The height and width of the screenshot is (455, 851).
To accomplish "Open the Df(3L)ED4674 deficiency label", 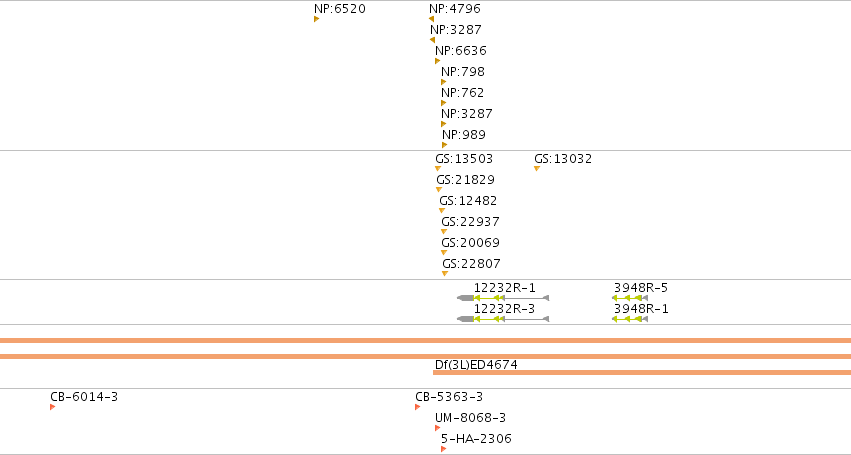I will pyautogui.click(x=477, y=365).
